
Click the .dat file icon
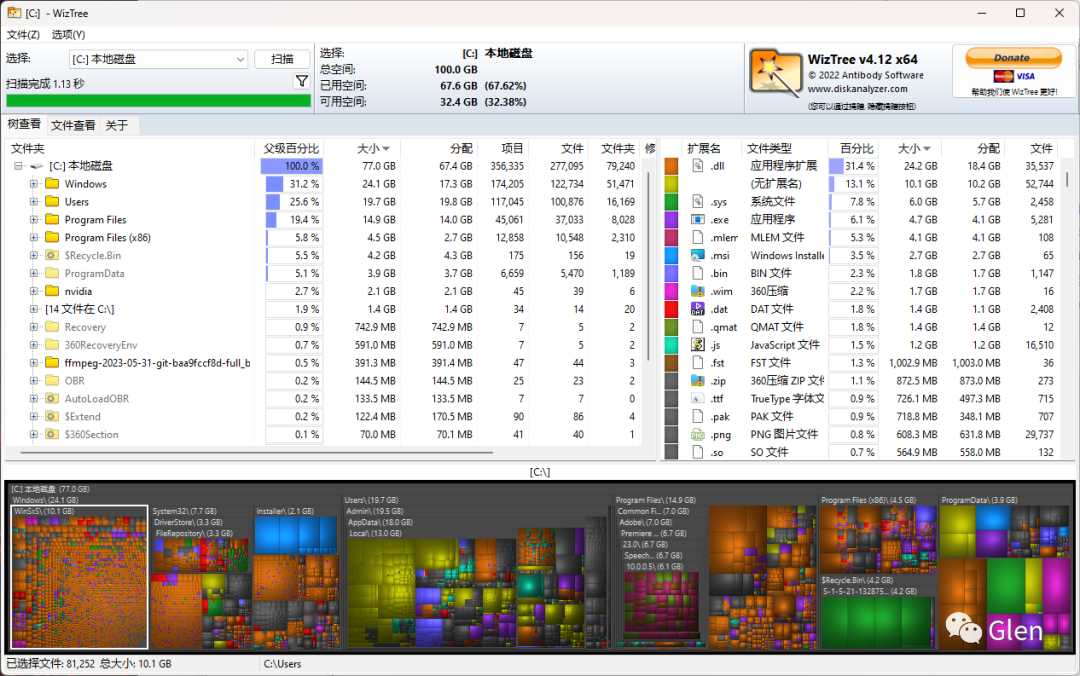pos(698,309)
